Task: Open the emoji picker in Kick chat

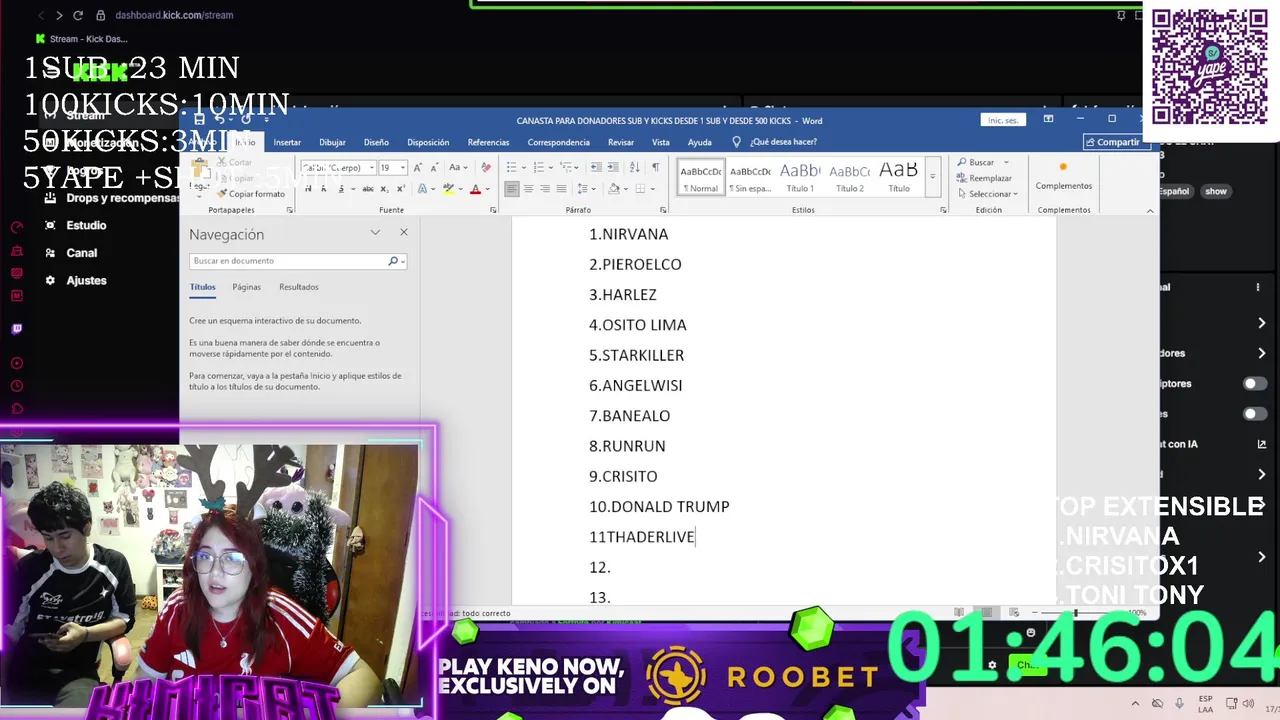Action: [x=1031, y=633]
